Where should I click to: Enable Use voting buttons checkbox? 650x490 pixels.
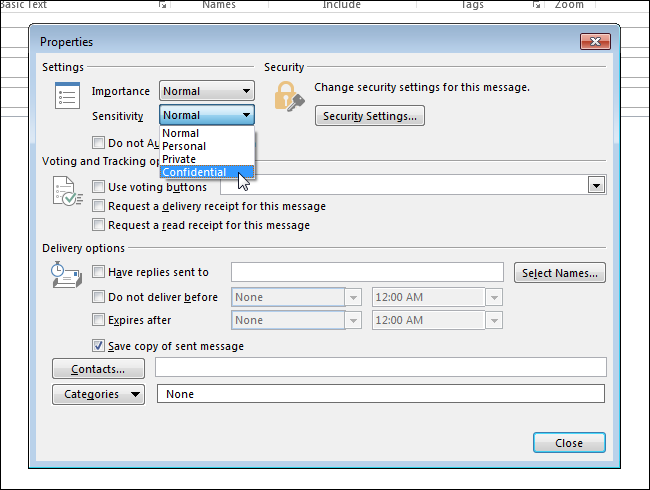click(x=98, y=187)
